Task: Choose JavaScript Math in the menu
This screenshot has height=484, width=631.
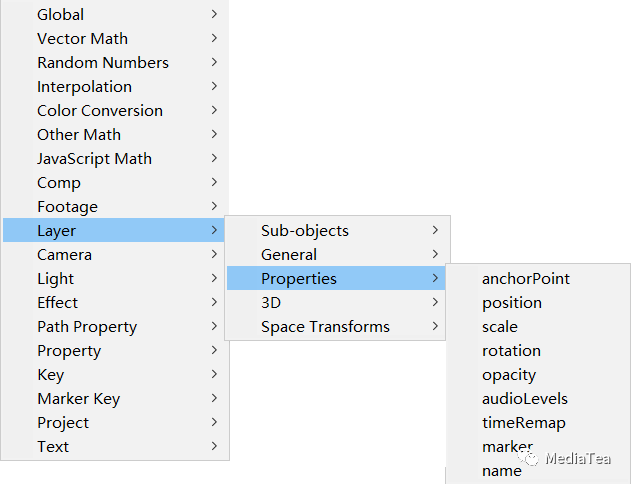Action: point(94,159)
